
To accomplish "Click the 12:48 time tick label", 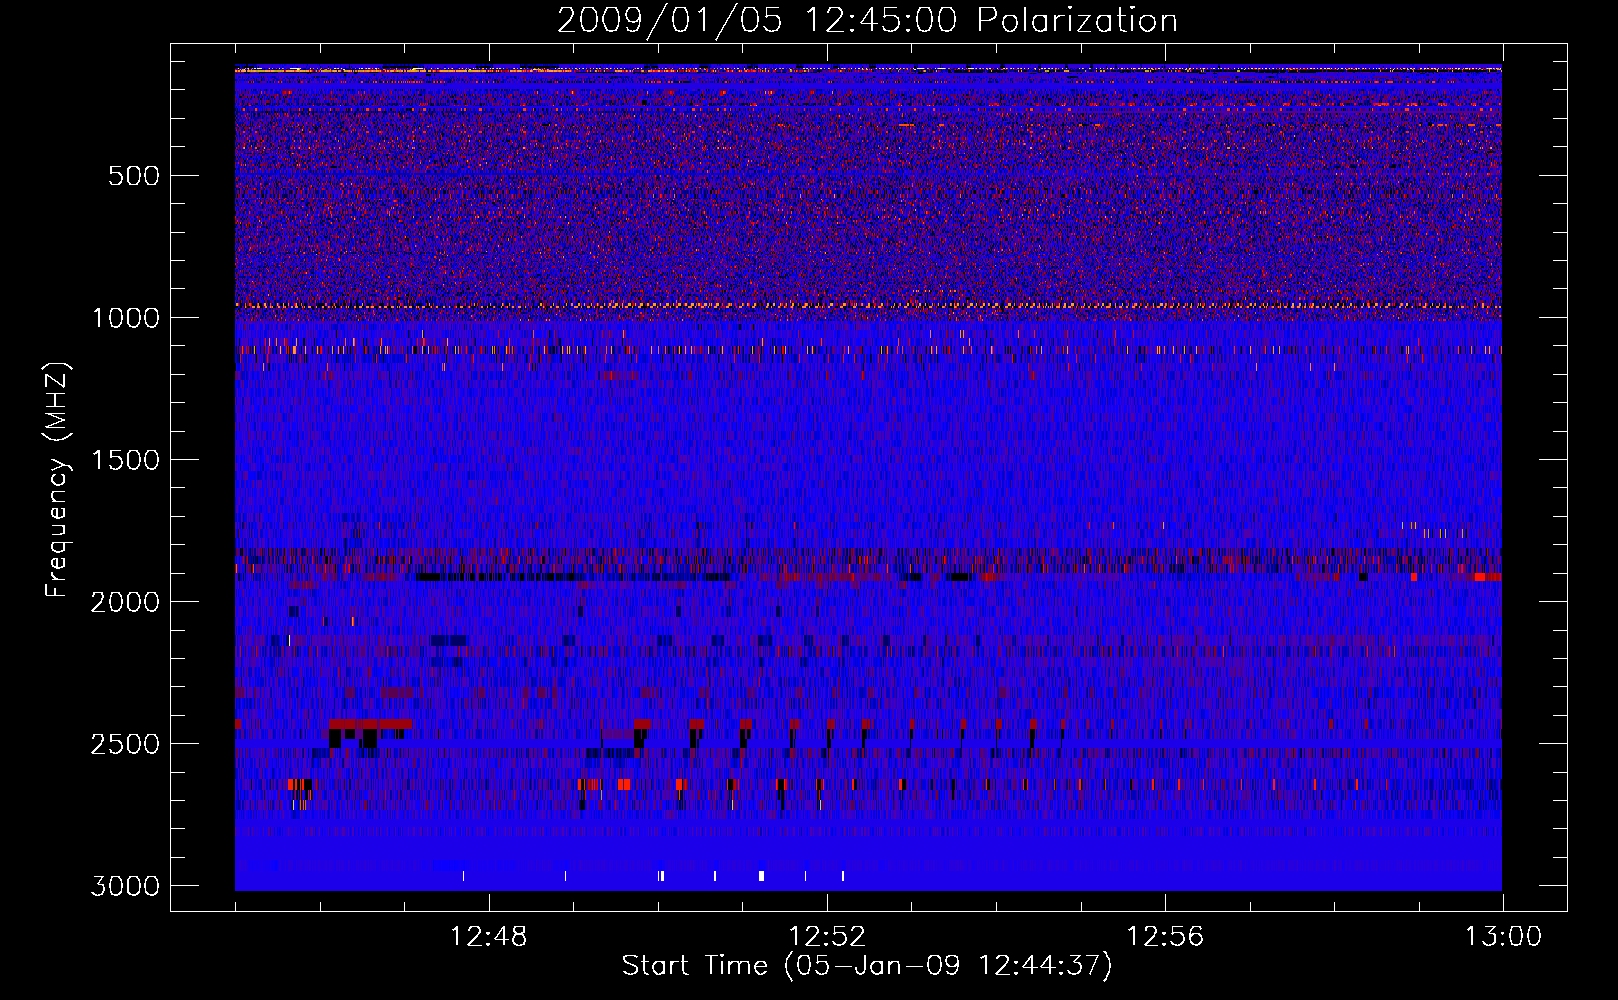I will 489,937.
